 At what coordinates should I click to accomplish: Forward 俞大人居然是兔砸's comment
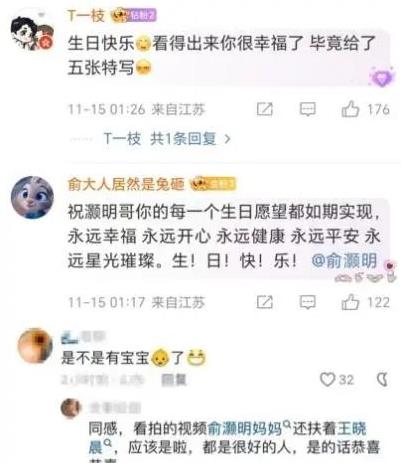tap(265, 302)
